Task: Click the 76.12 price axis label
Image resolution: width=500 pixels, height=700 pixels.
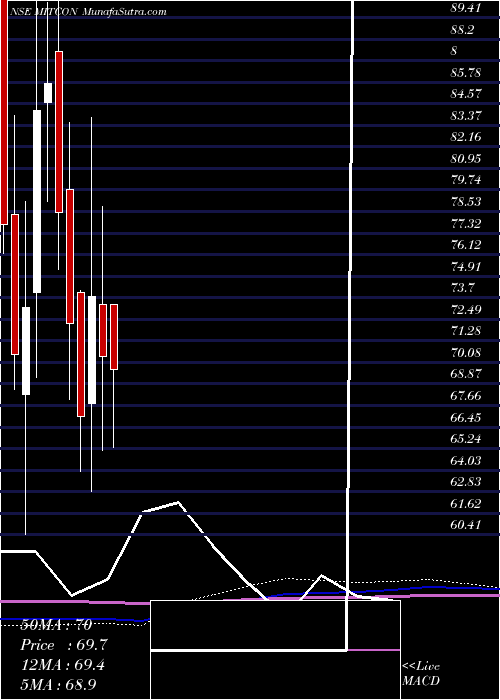Action: [466, 245]
